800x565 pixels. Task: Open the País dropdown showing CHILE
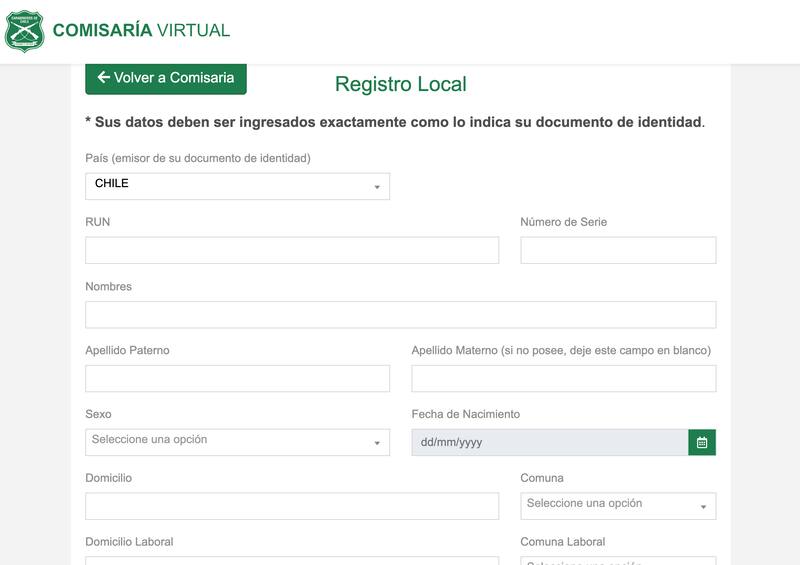237,186
